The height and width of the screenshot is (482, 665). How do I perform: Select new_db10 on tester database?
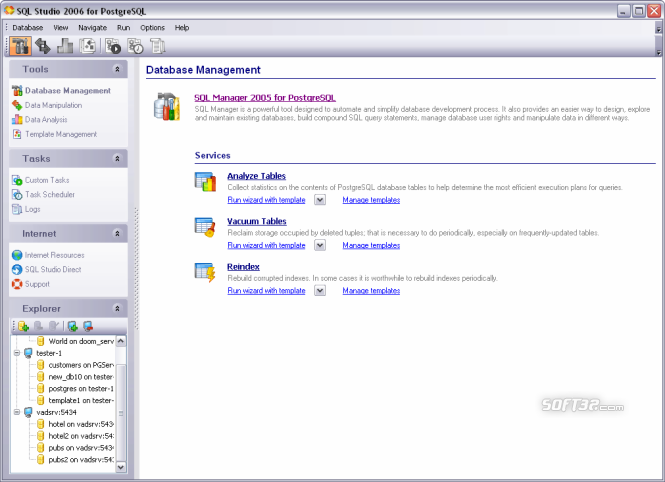pyautogui.click(x=75, y=377)
